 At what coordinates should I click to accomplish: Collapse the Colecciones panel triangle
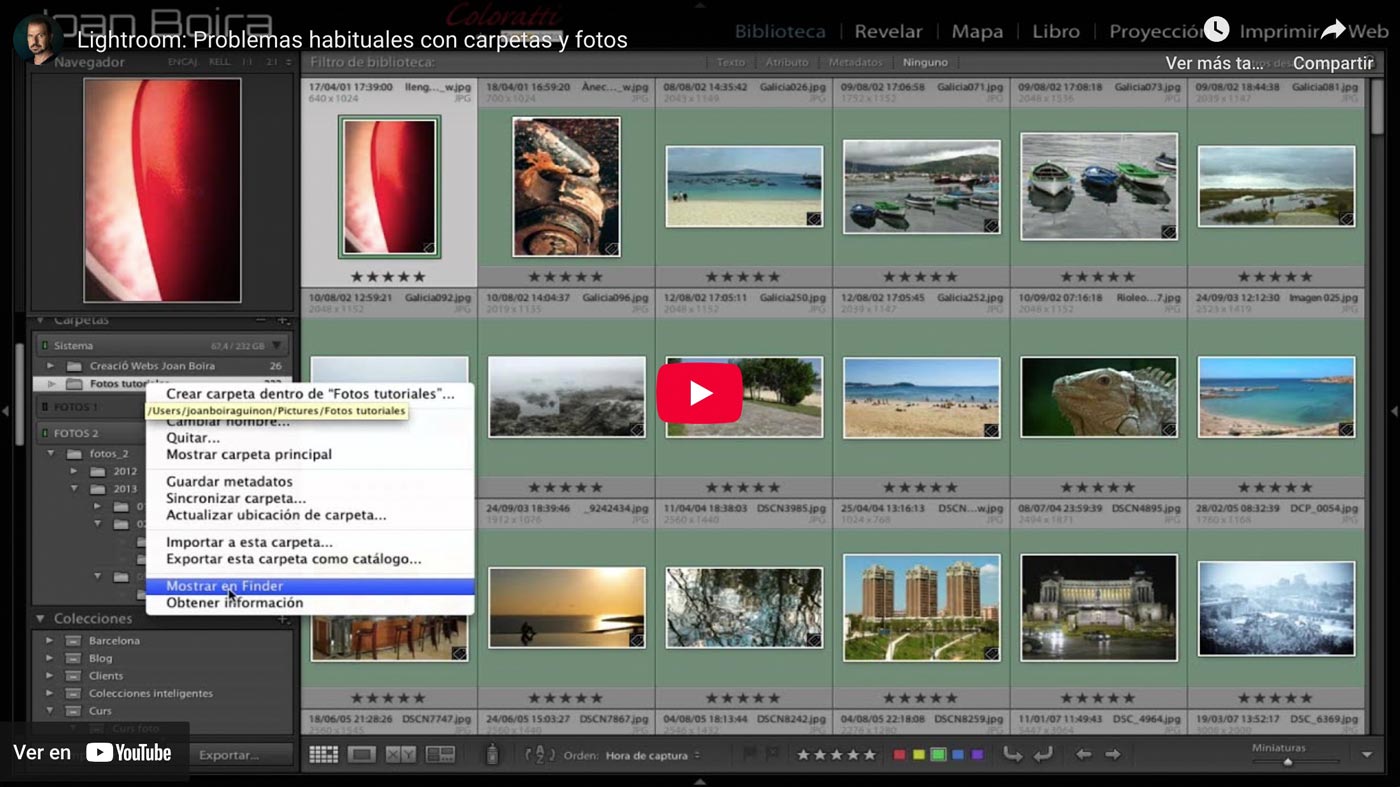coord(41,619)
